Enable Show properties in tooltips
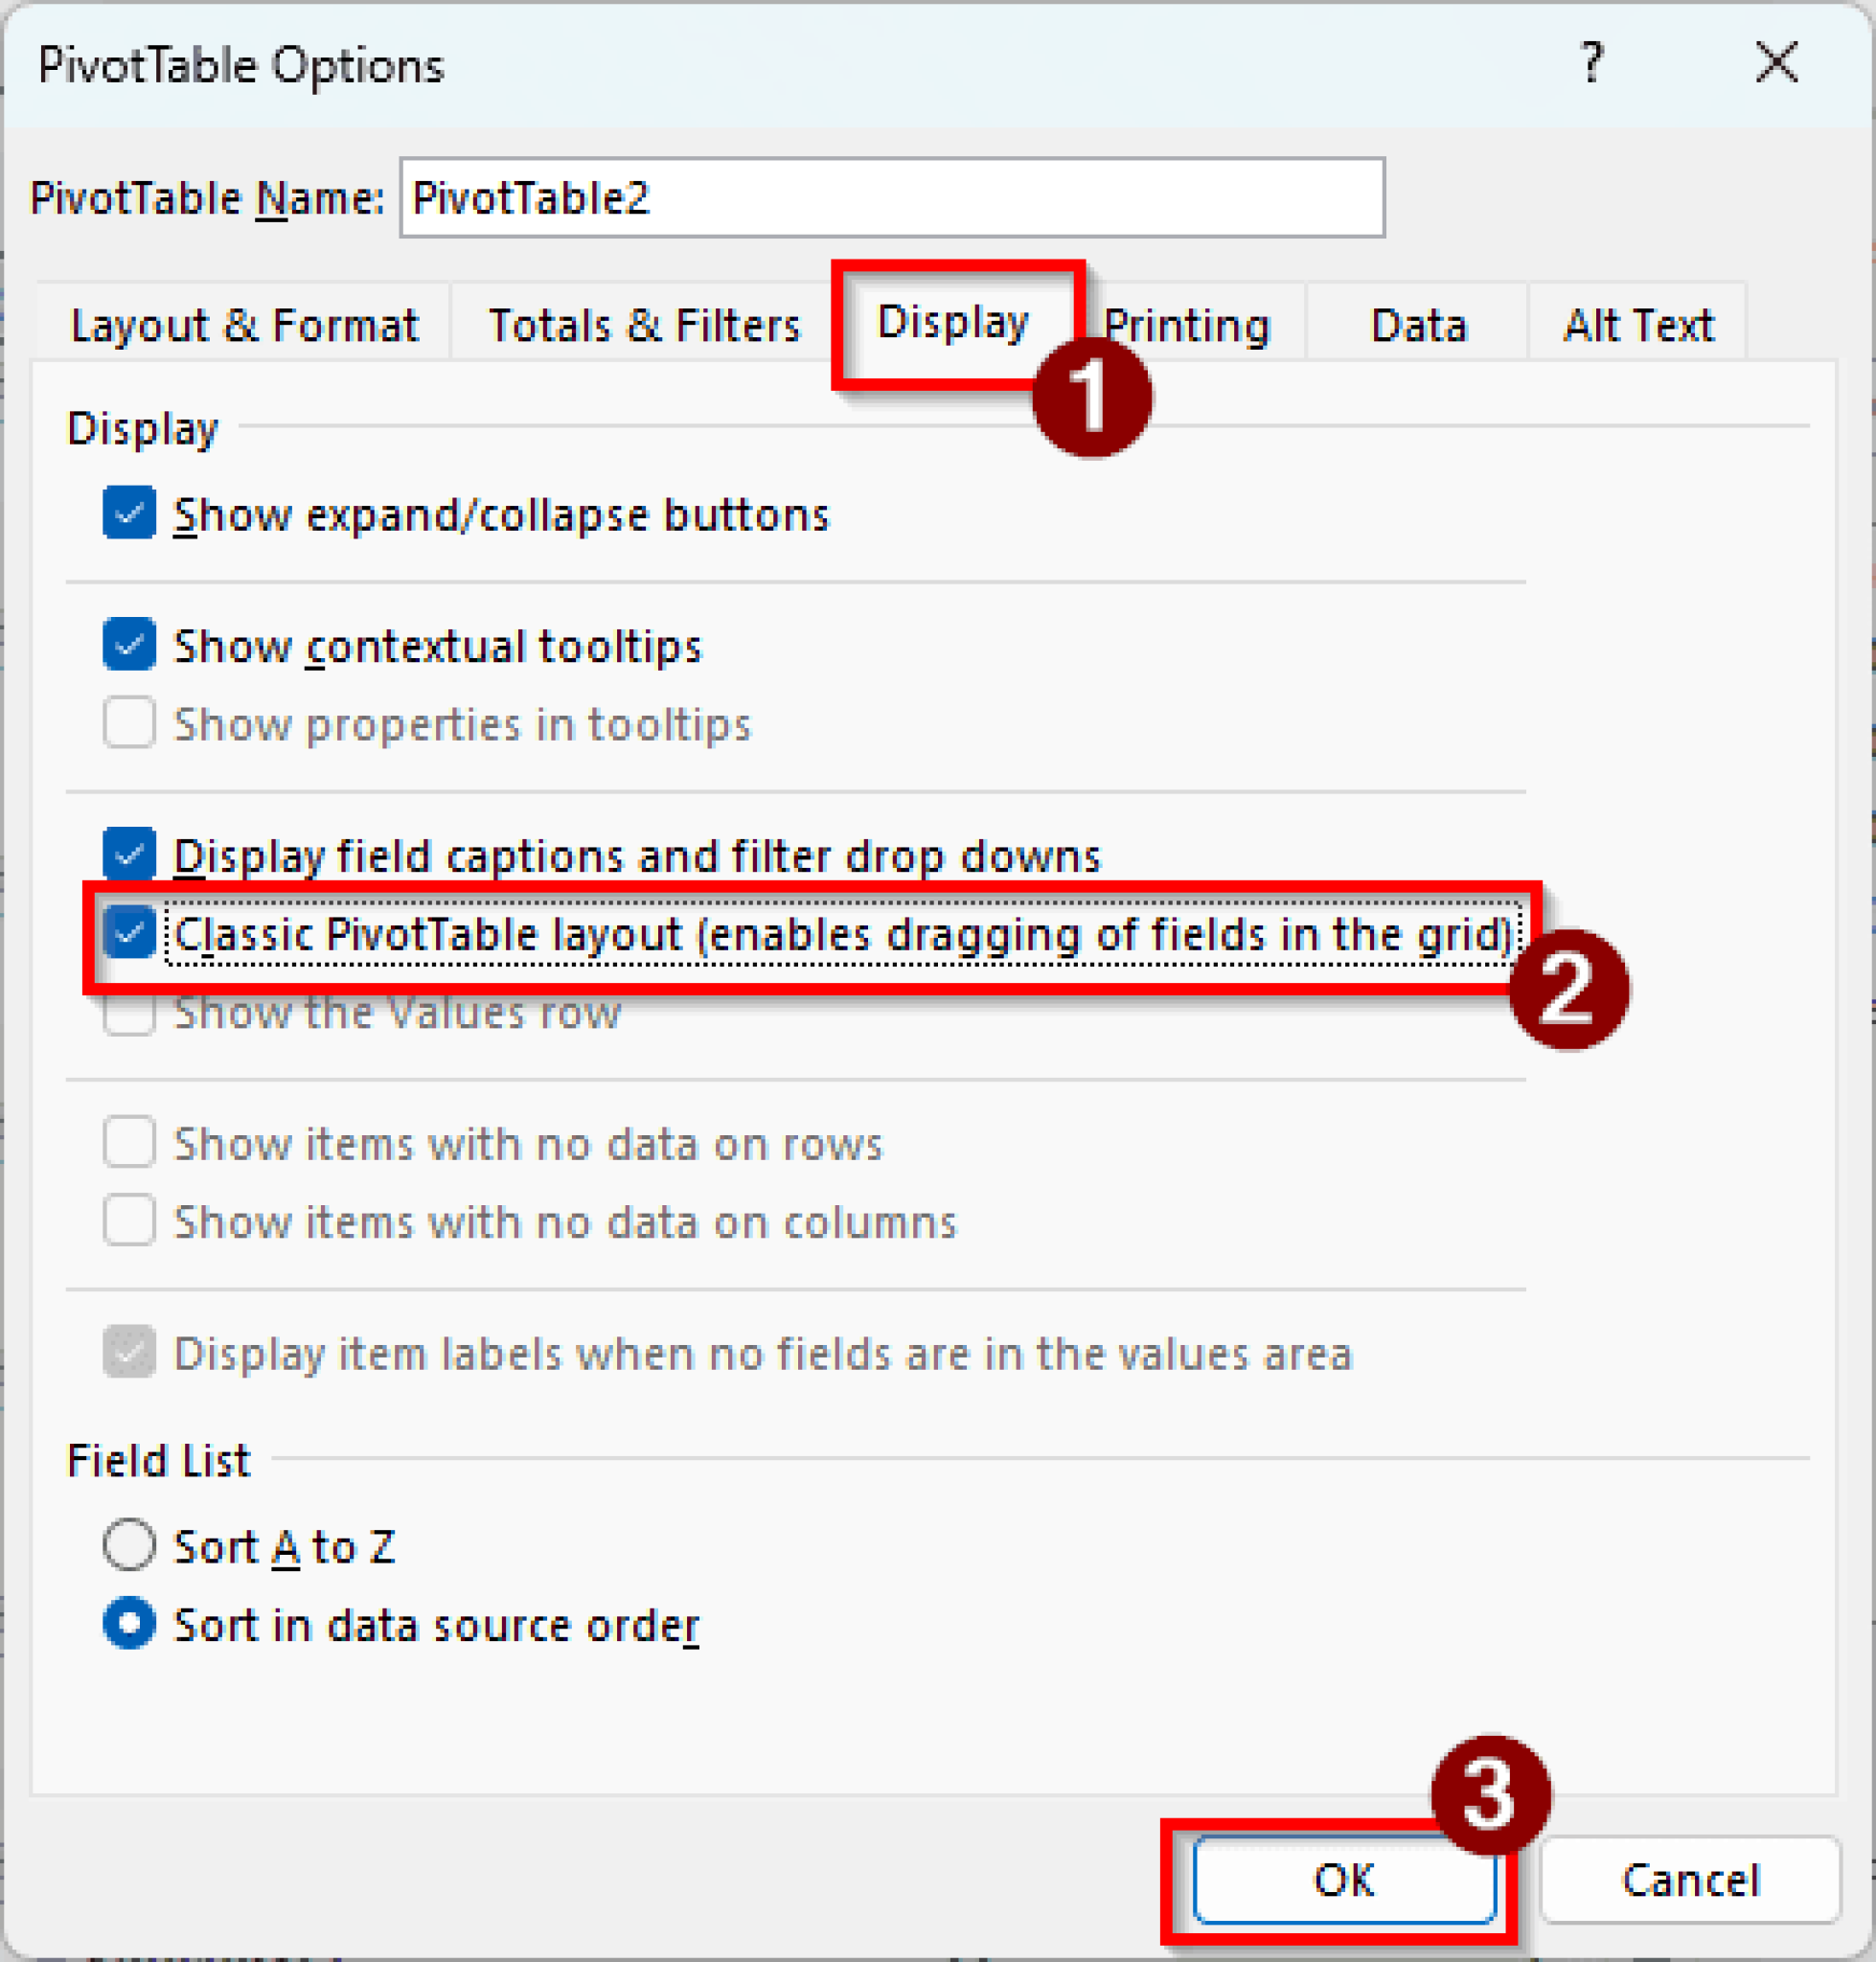The width and height of the screenshot is (1876, 1962). 129,724
